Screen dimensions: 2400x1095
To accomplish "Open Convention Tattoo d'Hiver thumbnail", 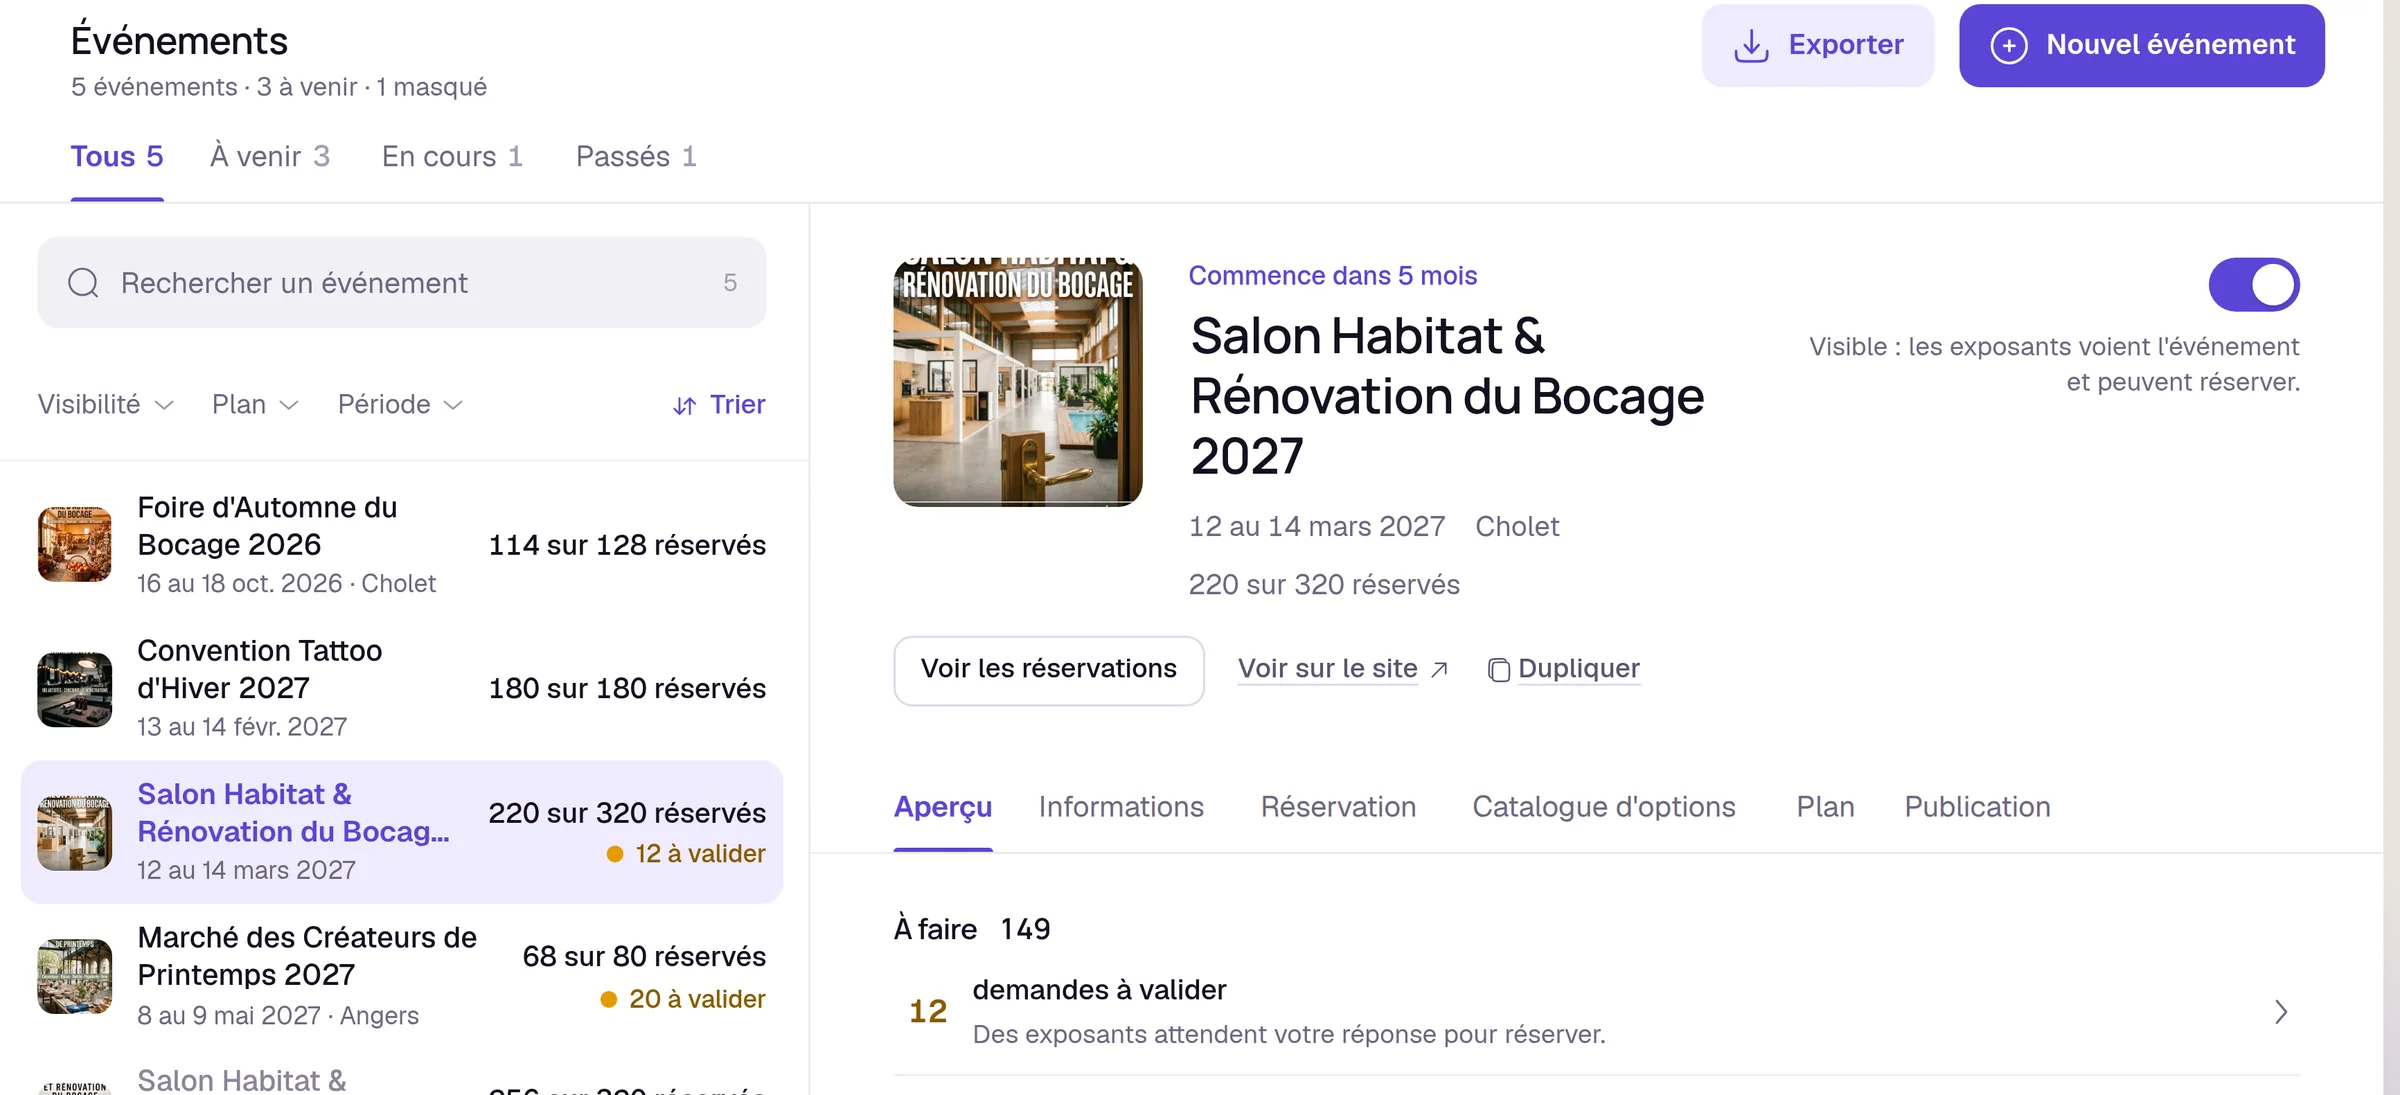I will (x=75, y=688).
